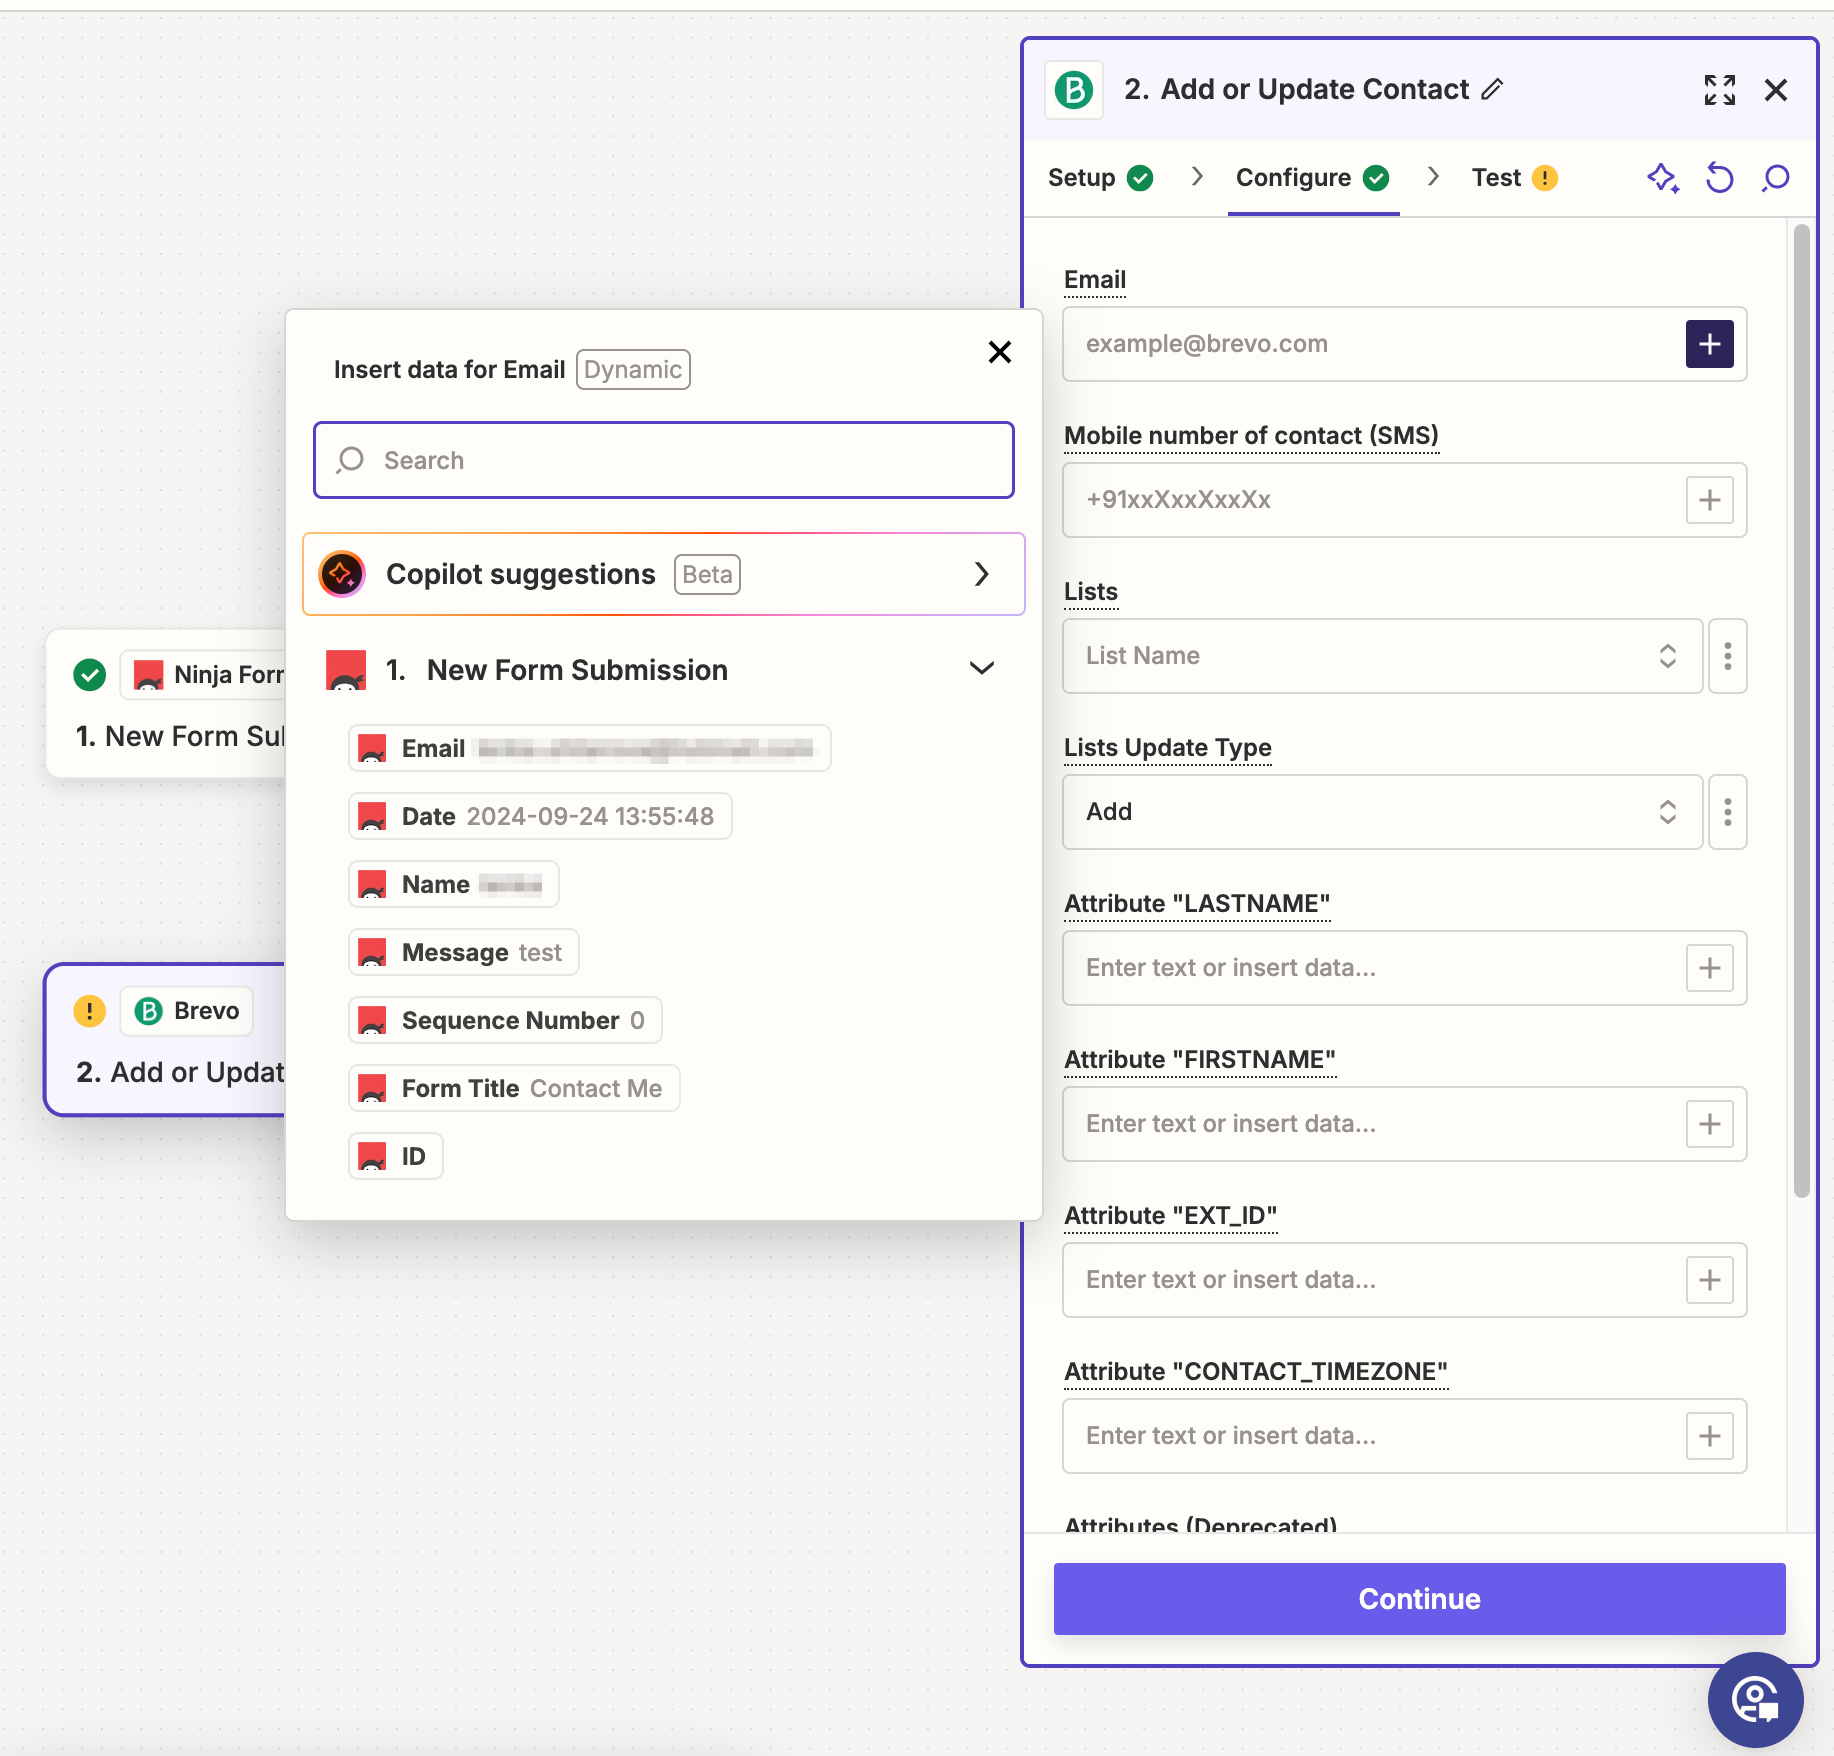Collapse the New Form Submission section

coord(981,669)
